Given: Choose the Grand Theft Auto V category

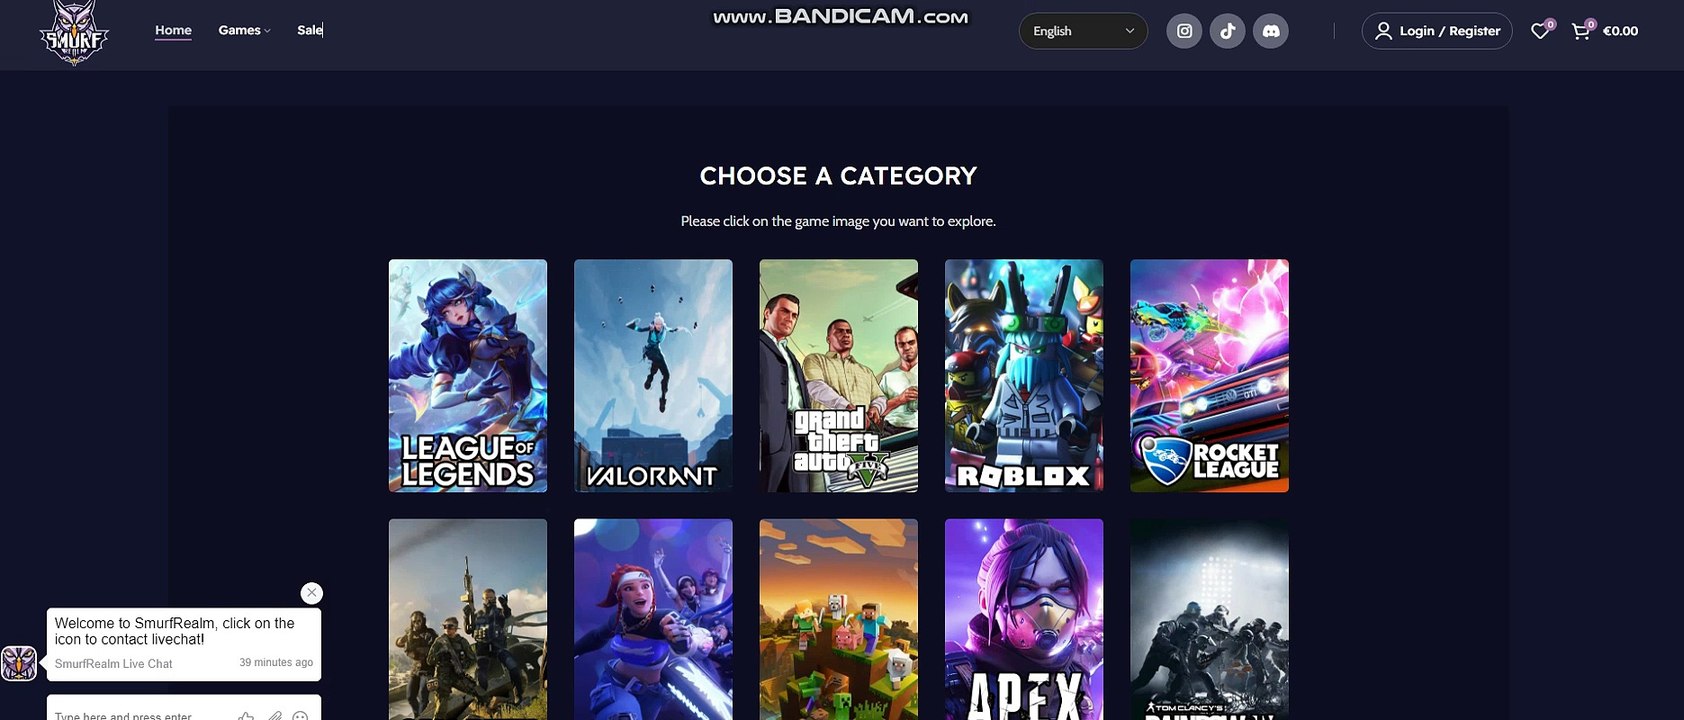Looking at the screenshot, I should click(839, 376).
